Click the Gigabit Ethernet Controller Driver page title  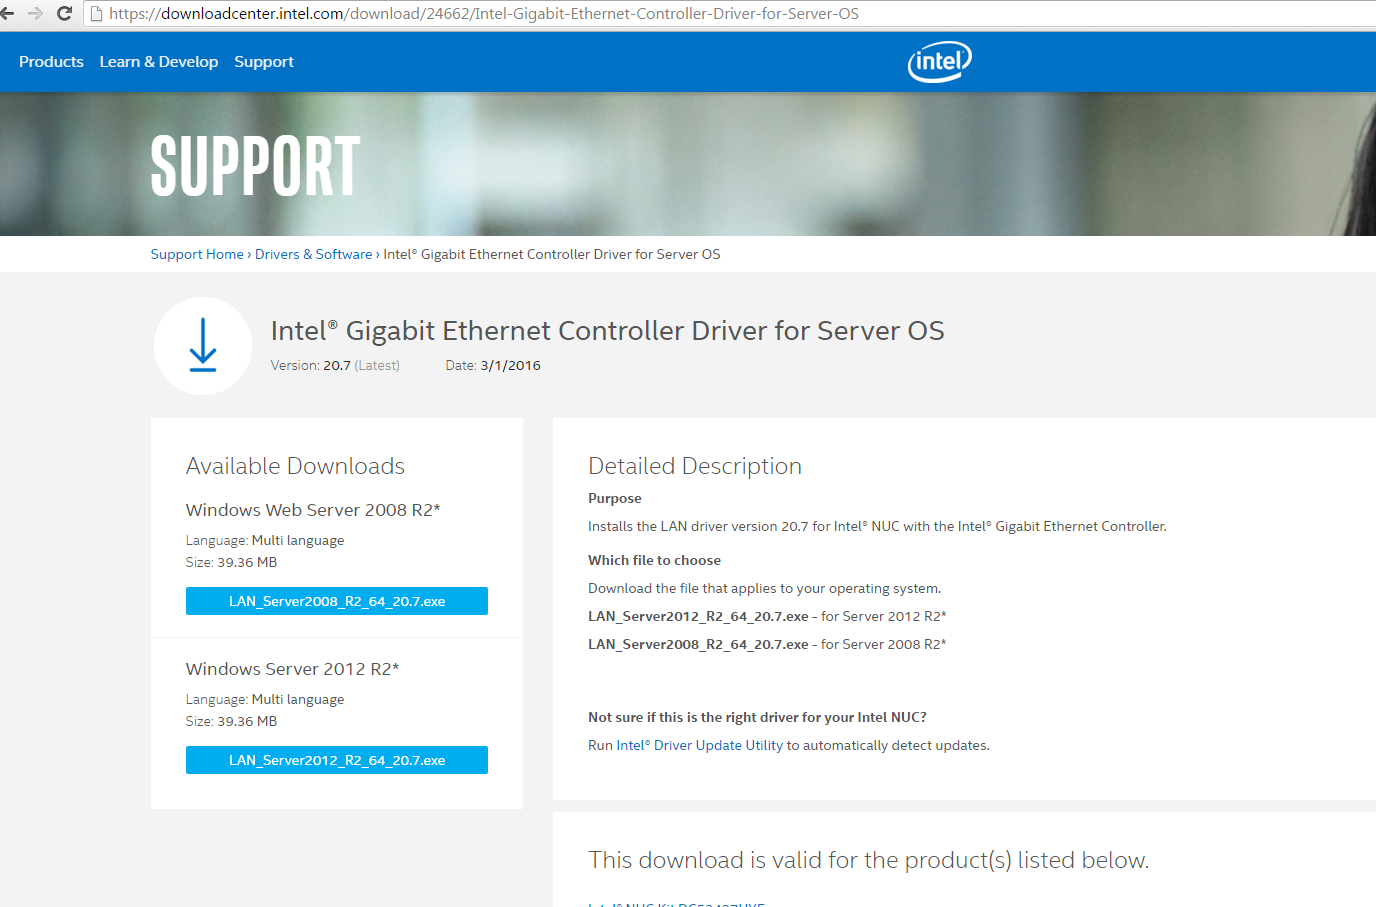607,331
